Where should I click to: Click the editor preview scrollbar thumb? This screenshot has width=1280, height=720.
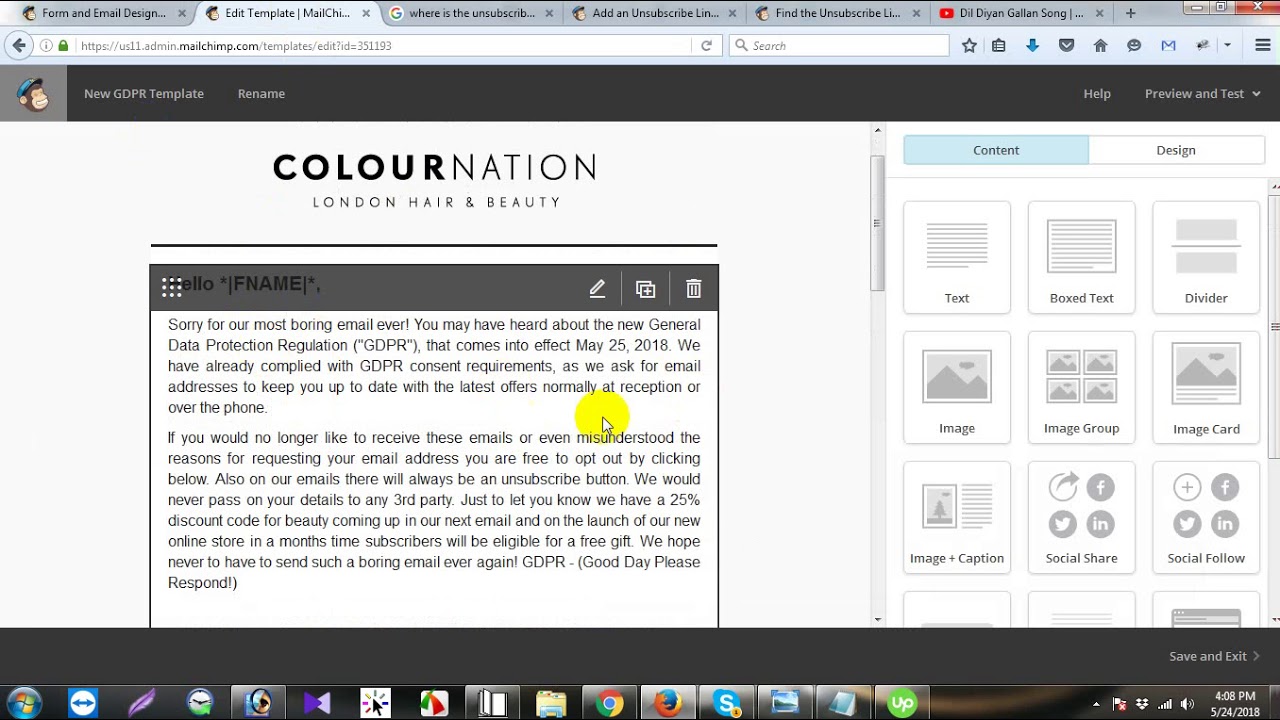point(878,222)
